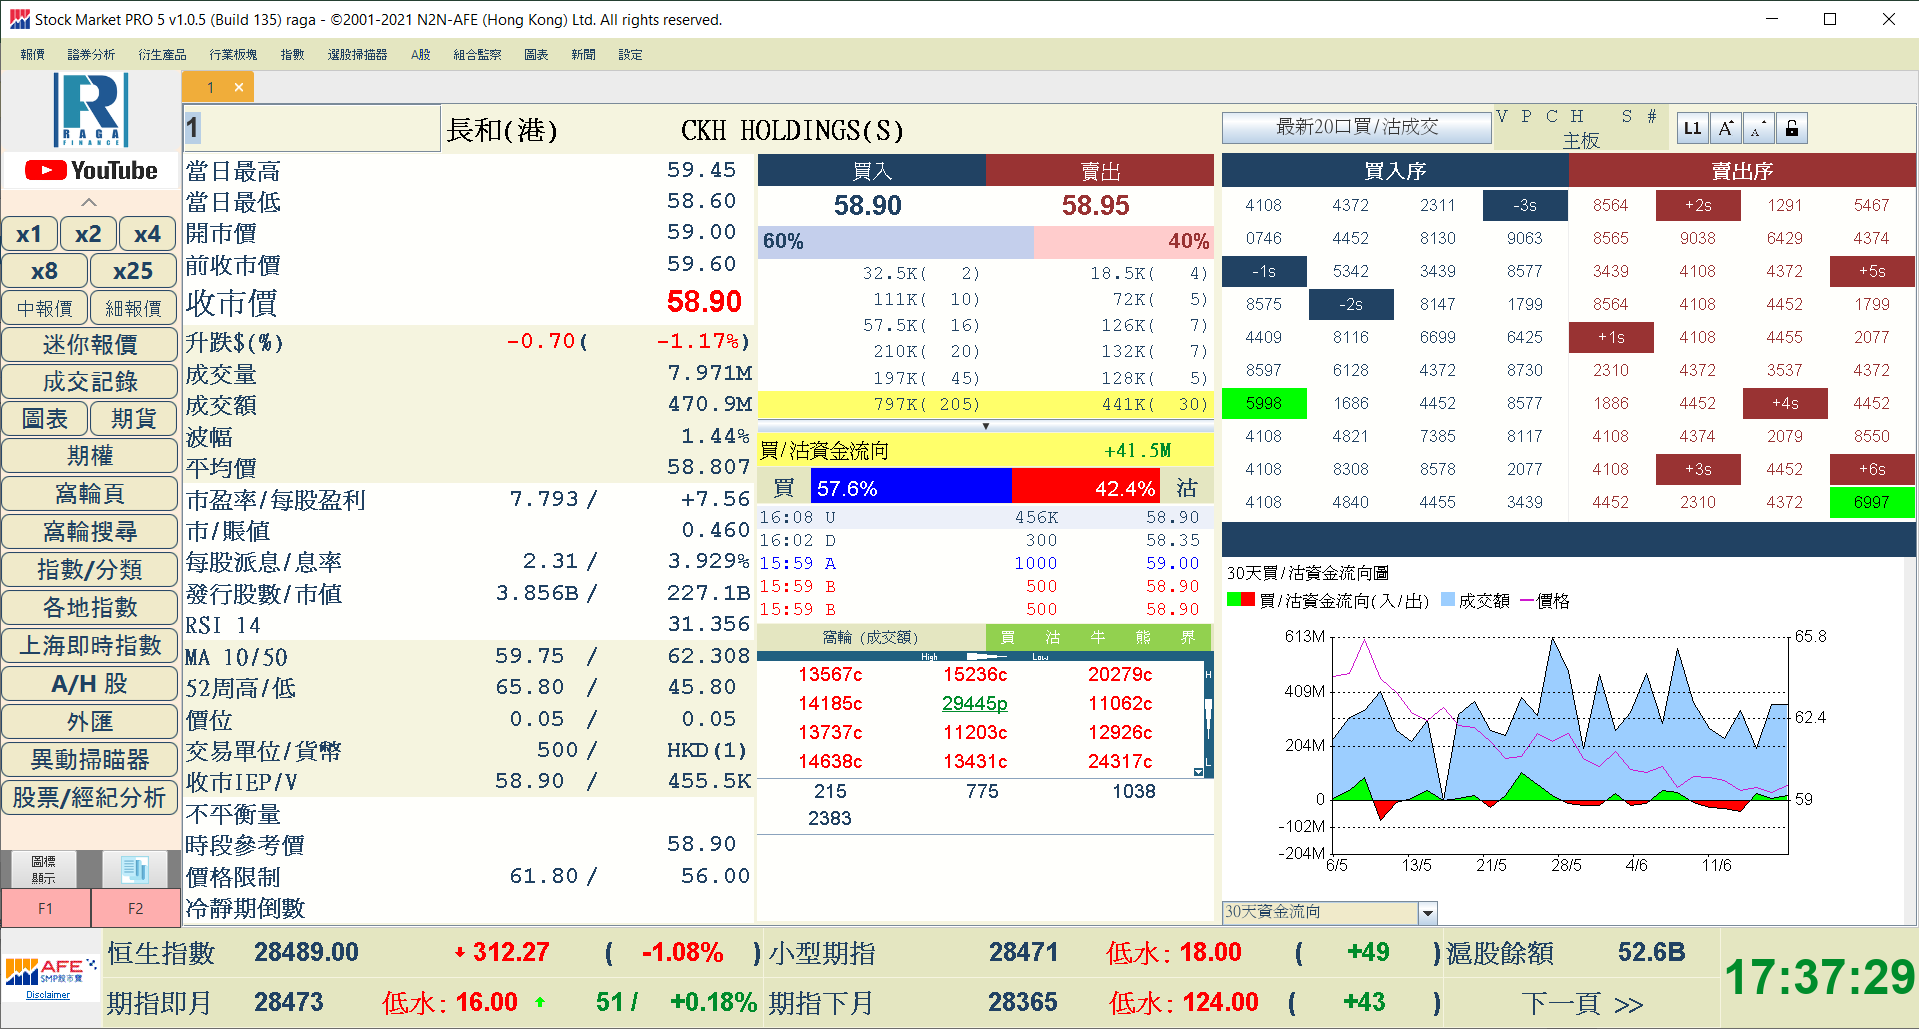Click the unlock padlock icon
This screenshot has height=1029, width=1919.
tap(1792, 128)
